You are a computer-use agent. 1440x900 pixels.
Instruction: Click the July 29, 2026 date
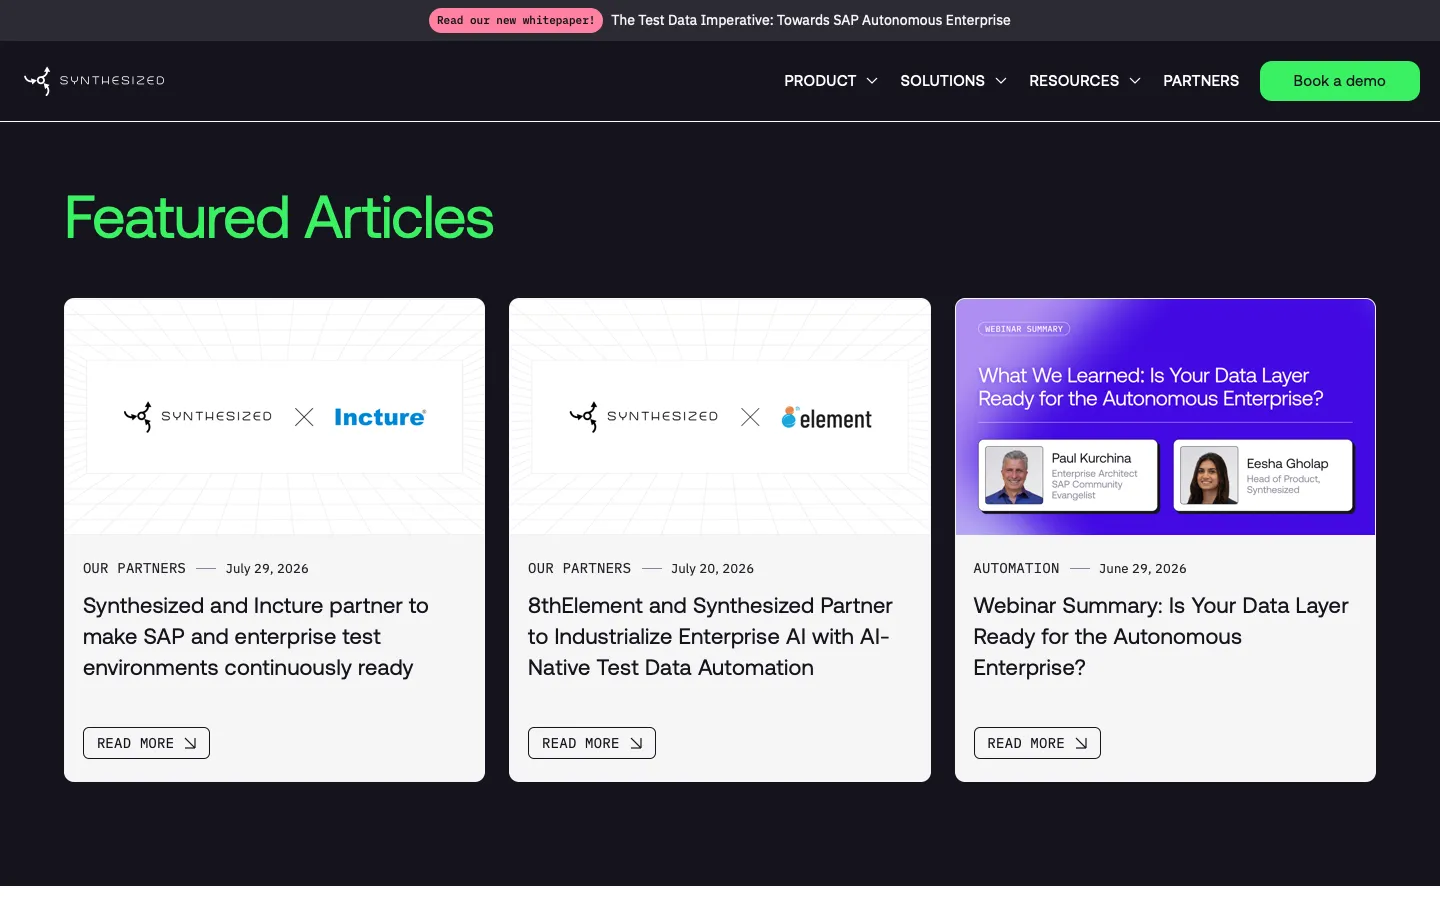(x=267, y=568)
